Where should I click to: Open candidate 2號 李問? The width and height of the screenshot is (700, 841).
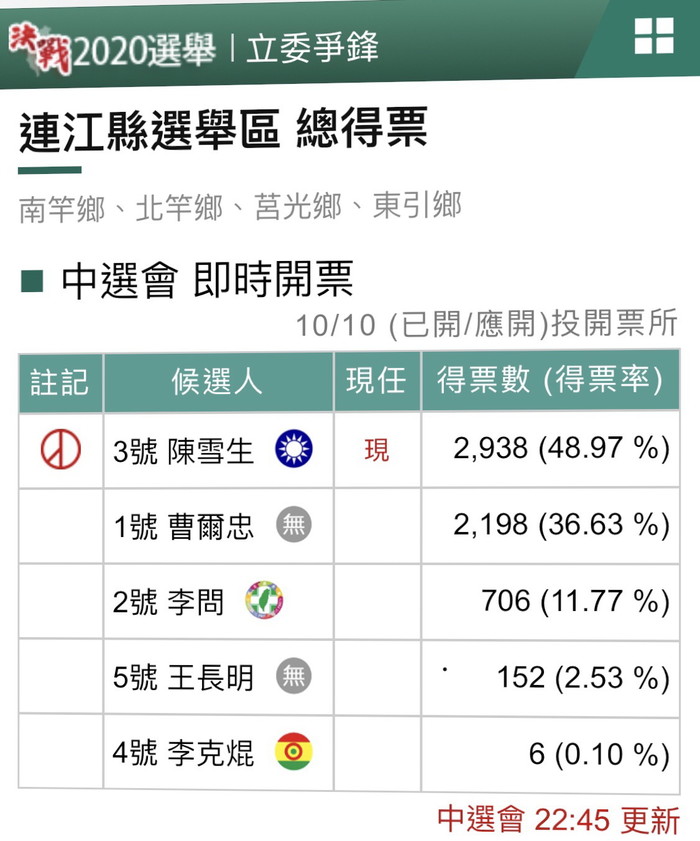coord(168,602)
